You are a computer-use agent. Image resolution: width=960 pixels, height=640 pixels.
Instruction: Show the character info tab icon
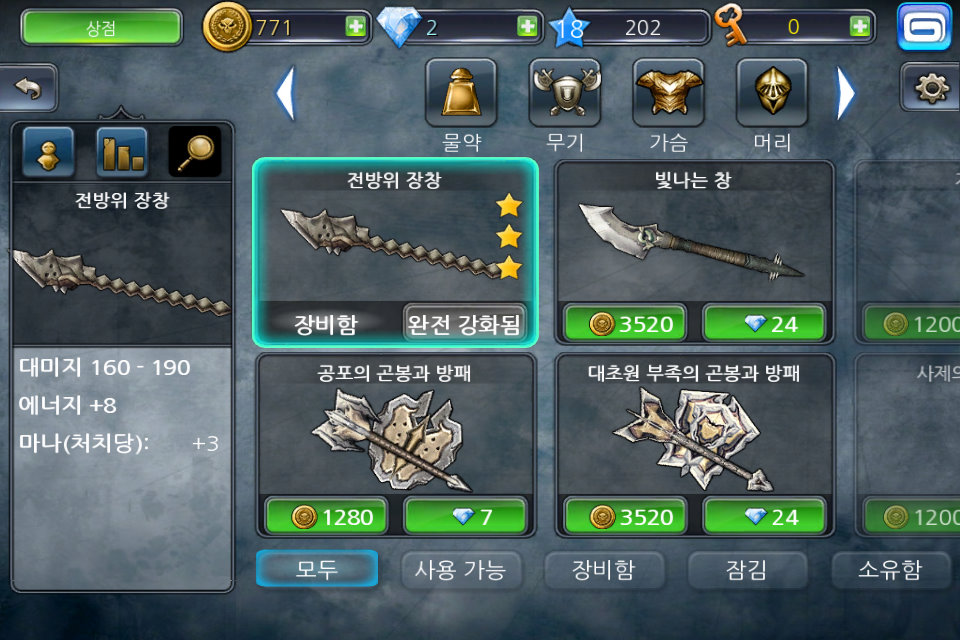click(48, 152)
